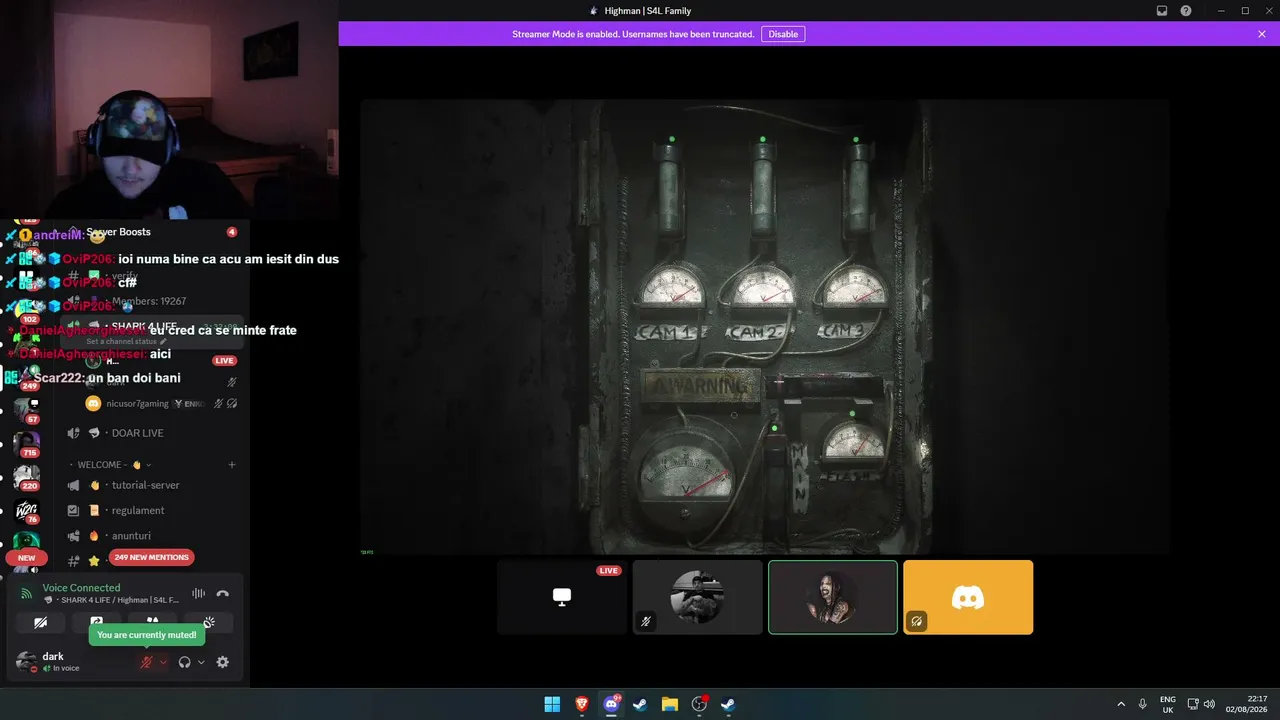
Task: Open headphone output options dropdown
Action: [201, 662]
